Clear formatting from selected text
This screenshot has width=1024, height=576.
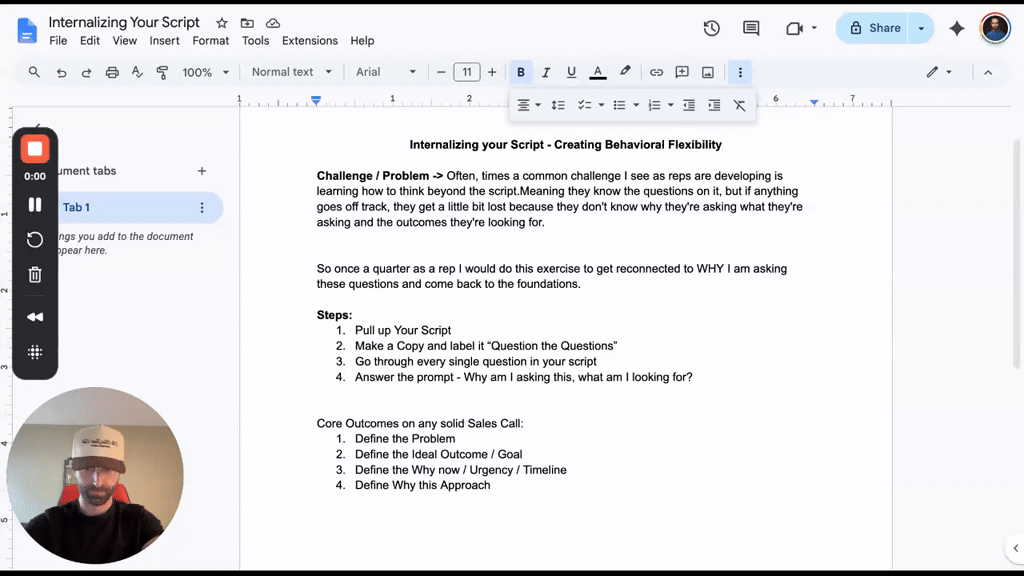pos(739,105)
